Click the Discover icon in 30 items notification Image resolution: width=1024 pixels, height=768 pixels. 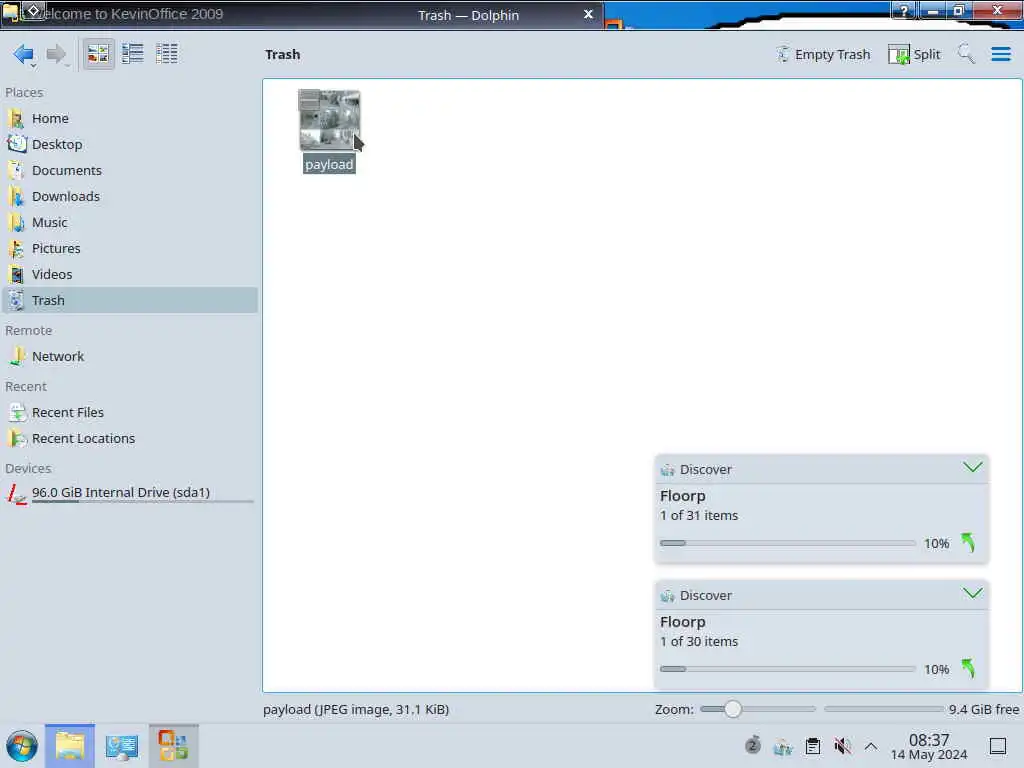(667, 596)
